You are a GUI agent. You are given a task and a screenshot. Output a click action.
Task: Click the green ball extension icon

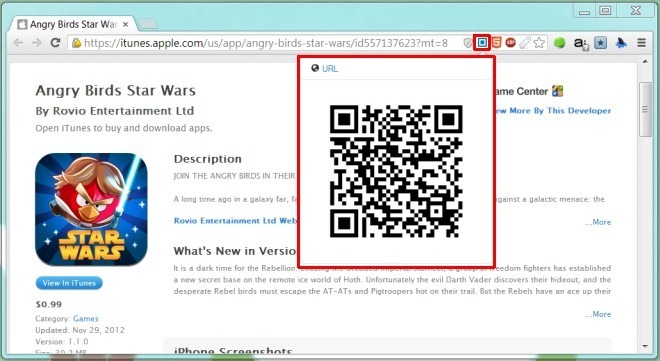[559, 43]
